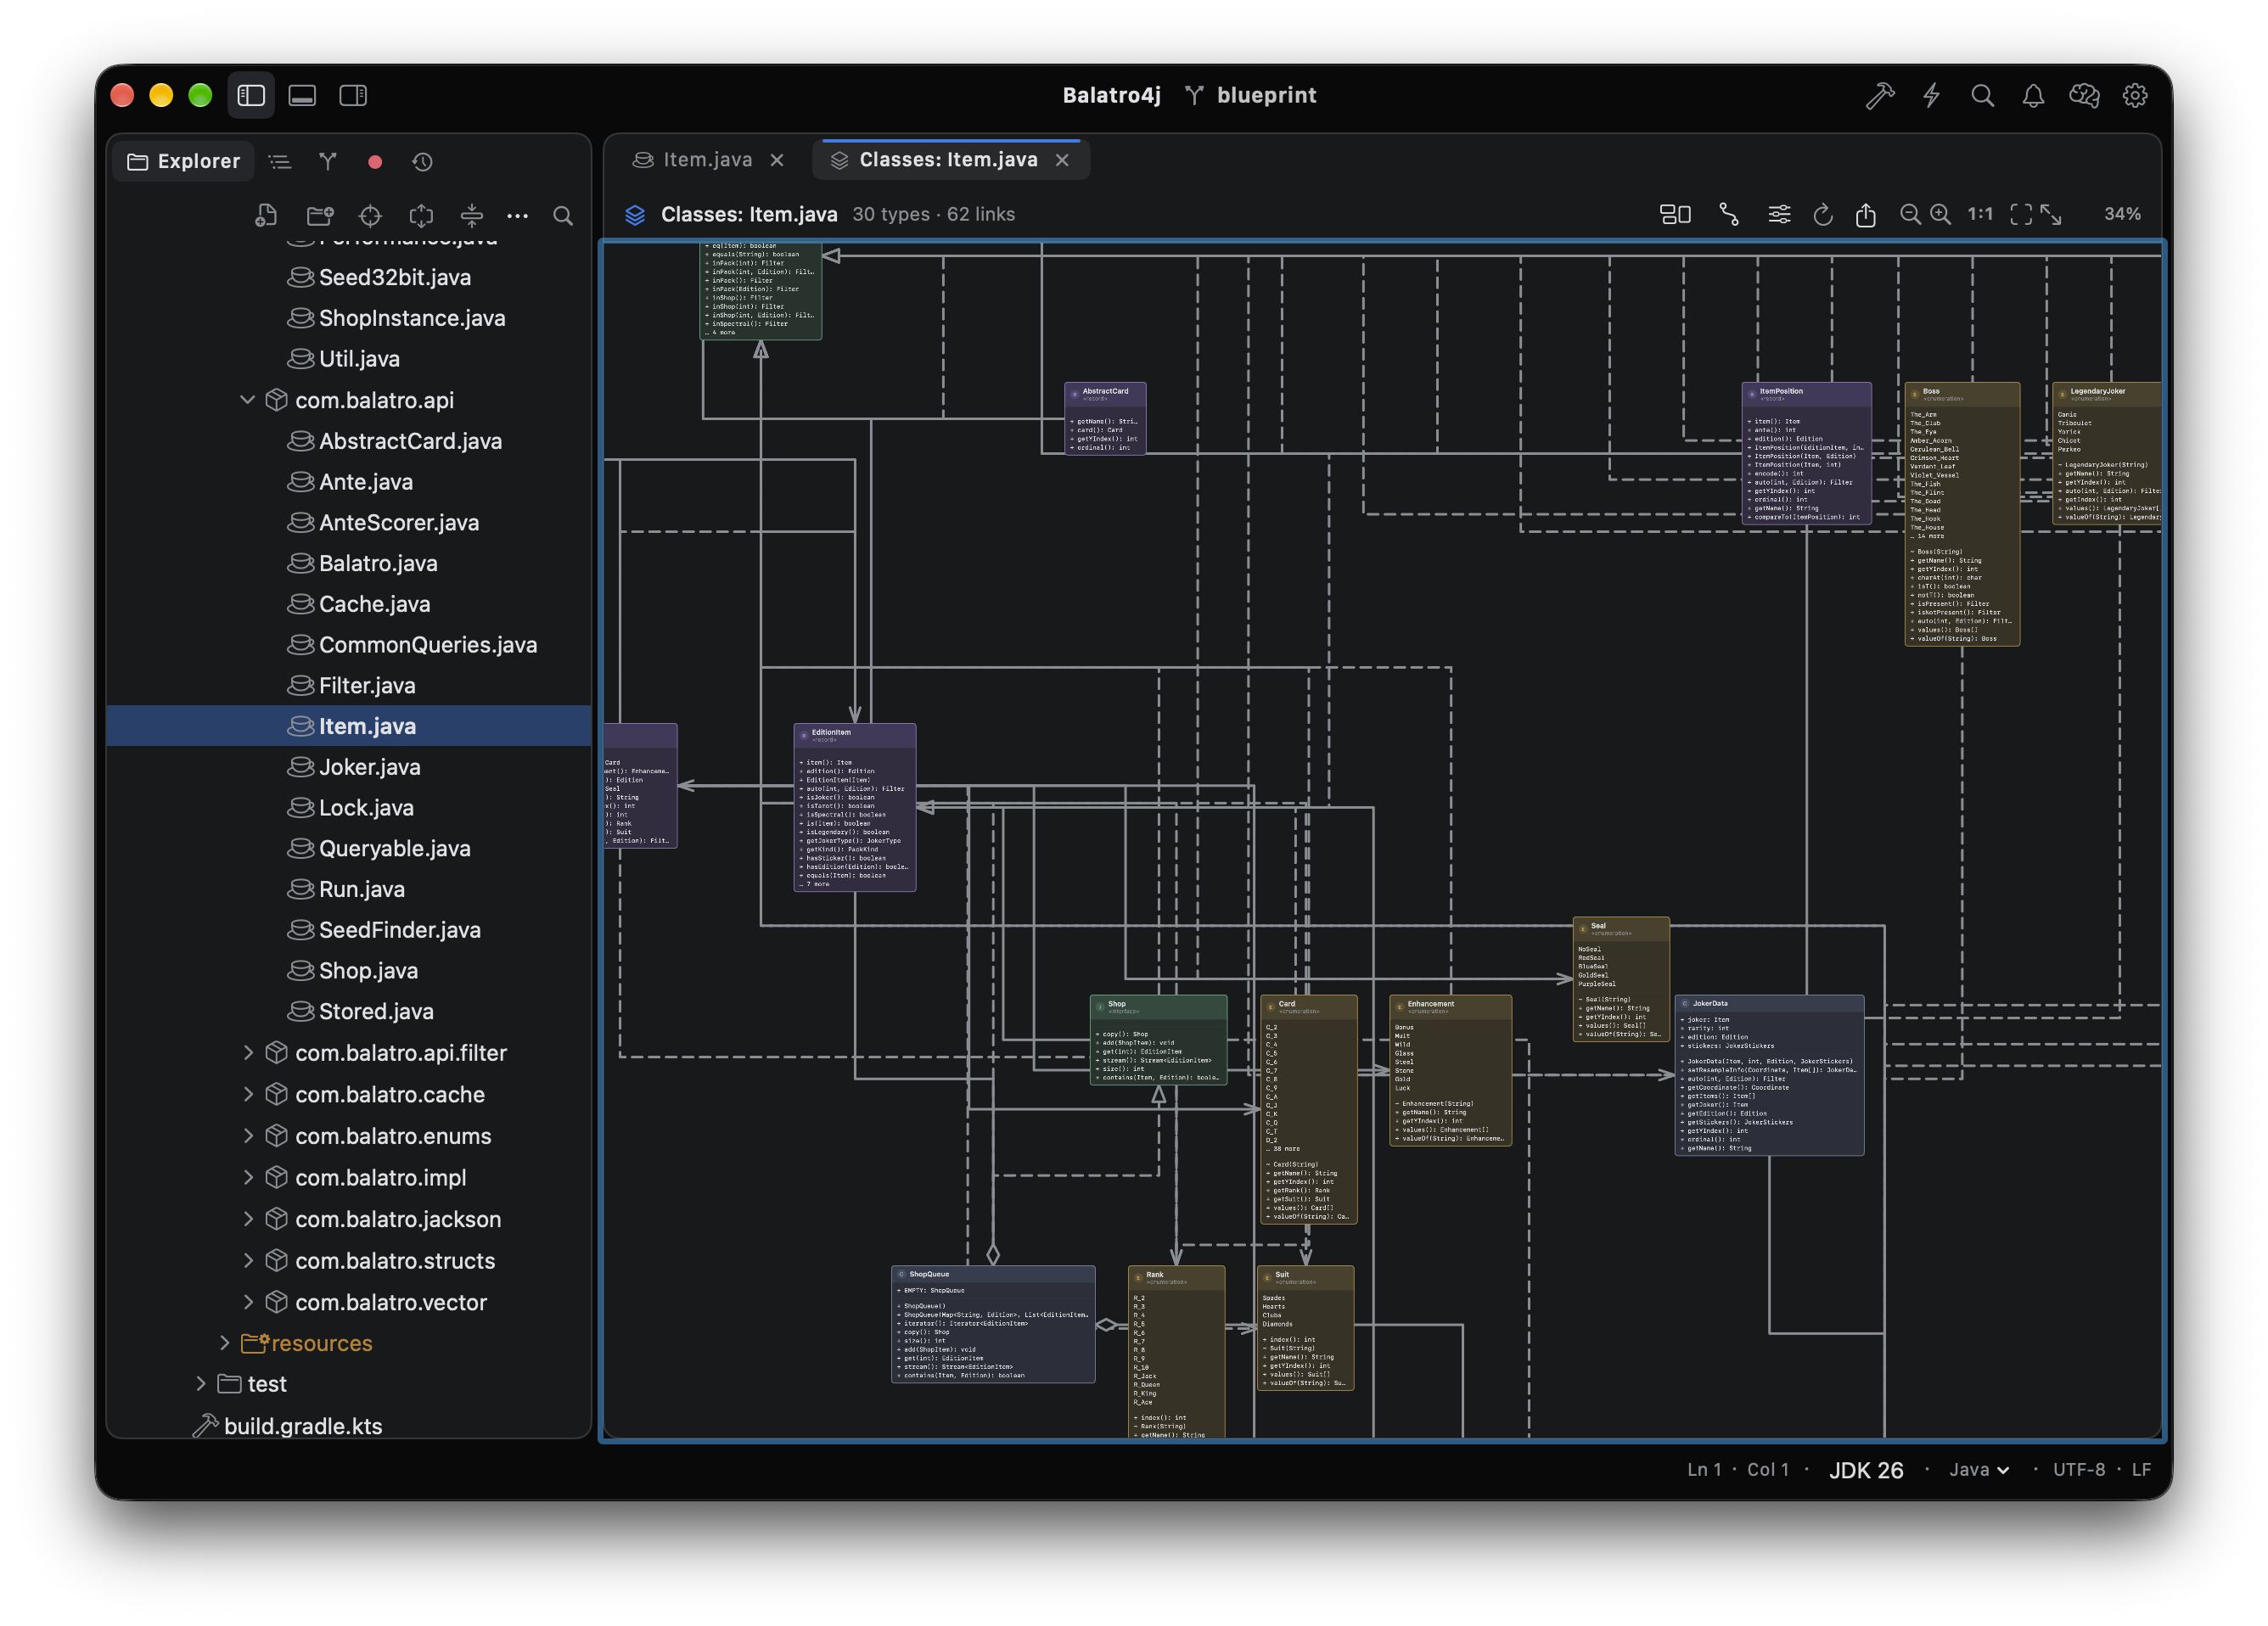Expand diagram to full view arrows icon
The height and width of the screenshot is (1626, 2268).
click(x=2051, y=214)
